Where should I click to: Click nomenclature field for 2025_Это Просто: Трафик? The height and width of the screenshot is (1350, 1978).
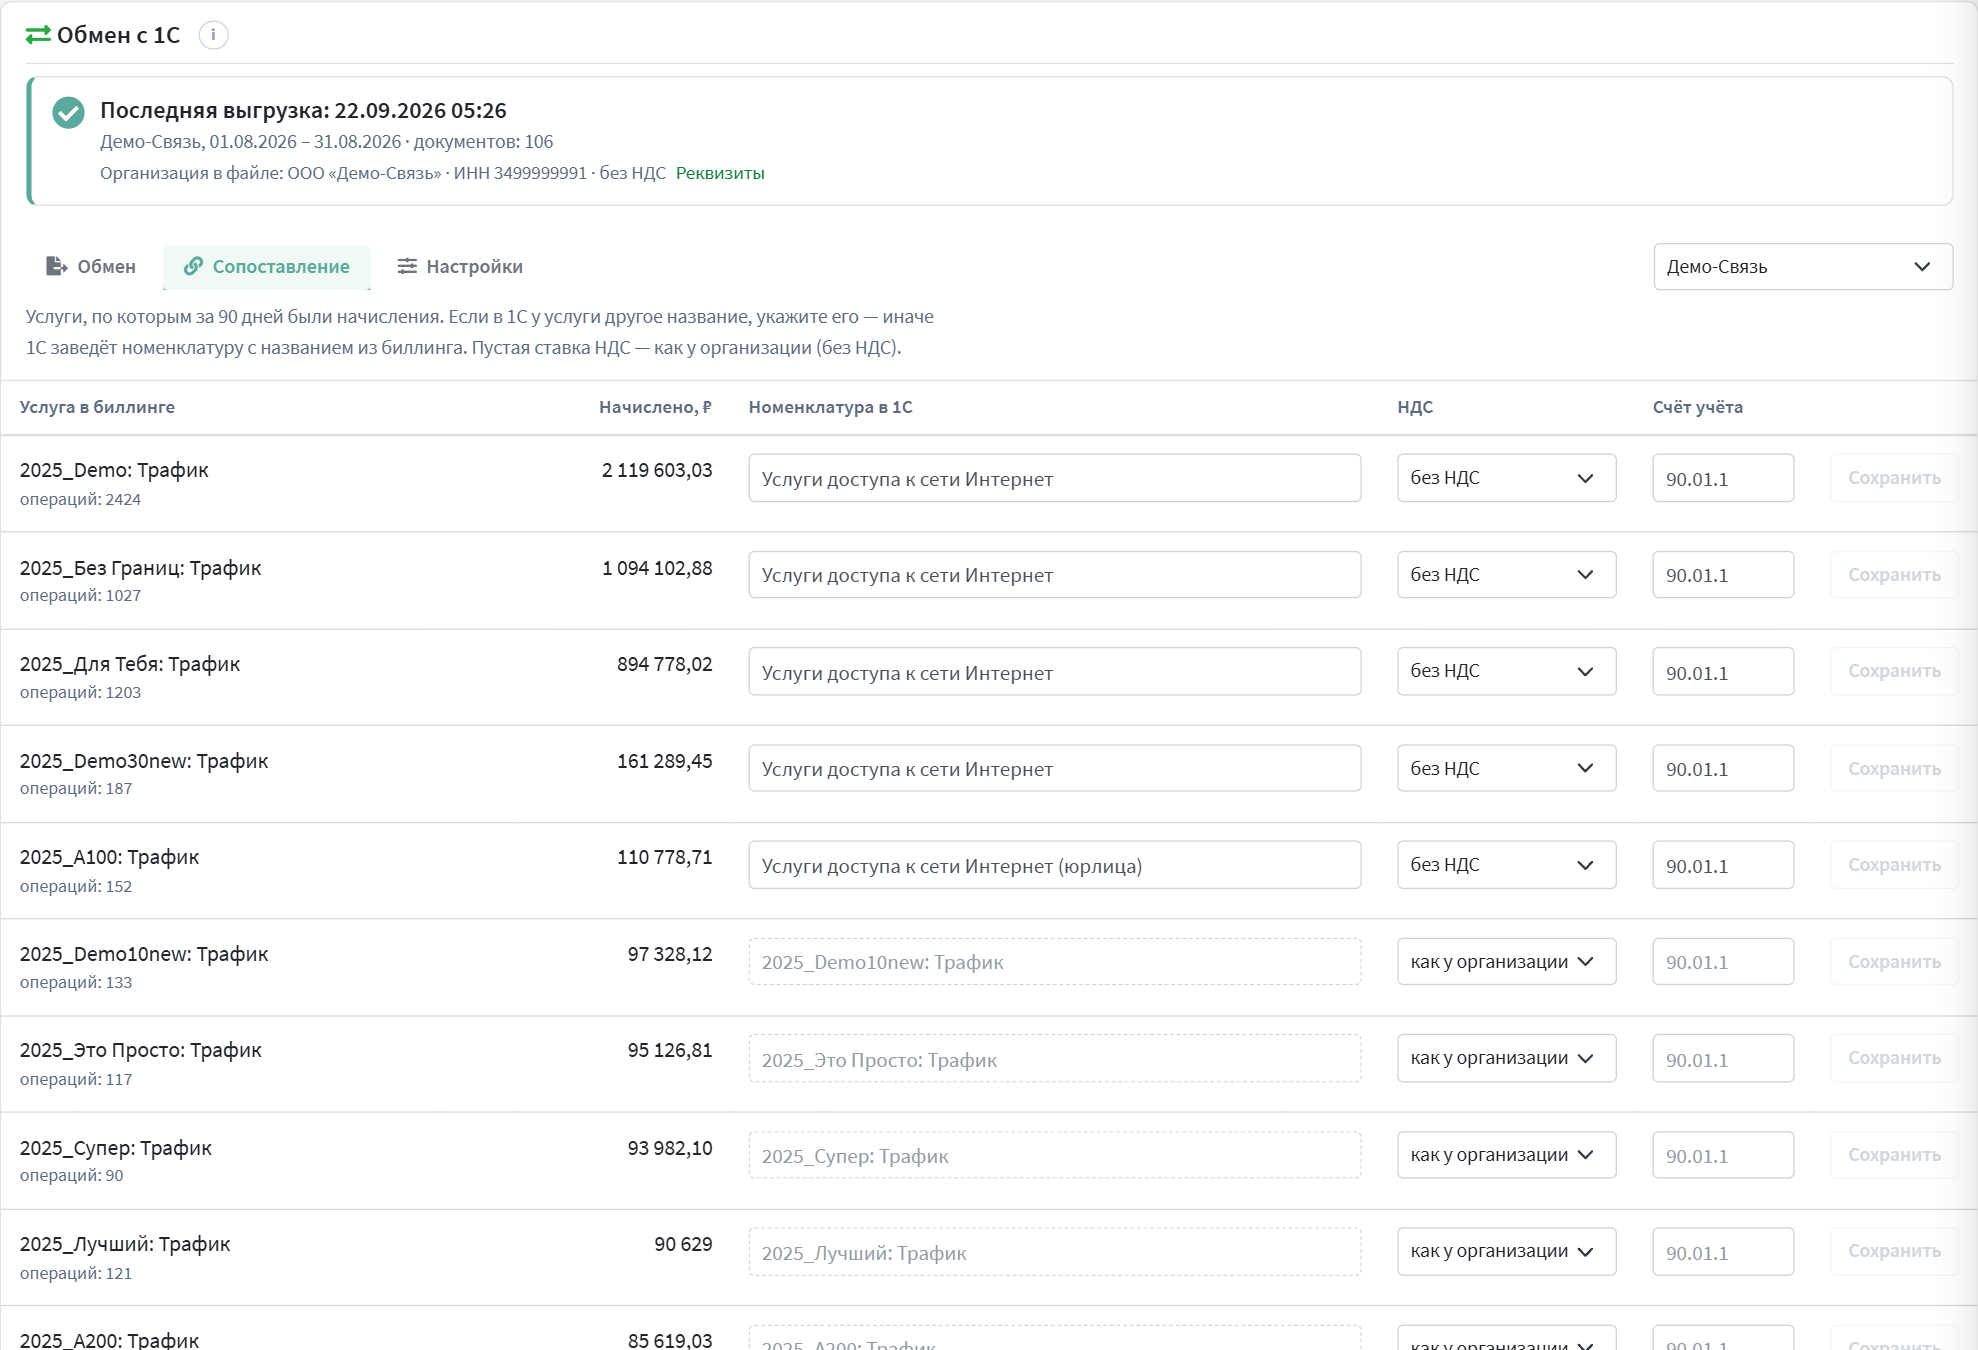[1054, 1058]
